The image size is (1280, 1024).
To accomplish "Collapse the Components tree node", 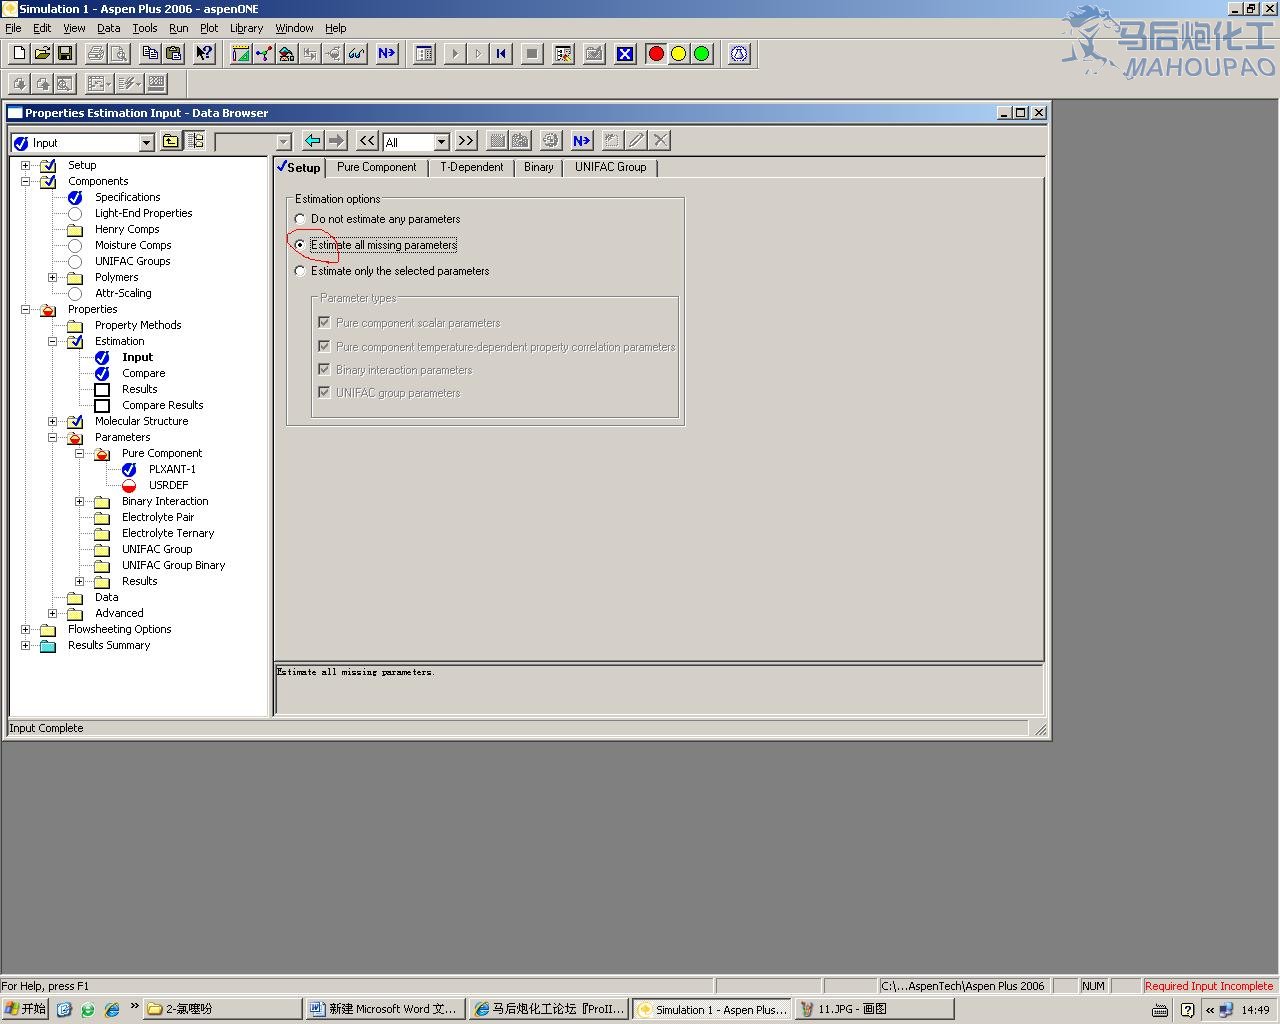I will 26,181.
